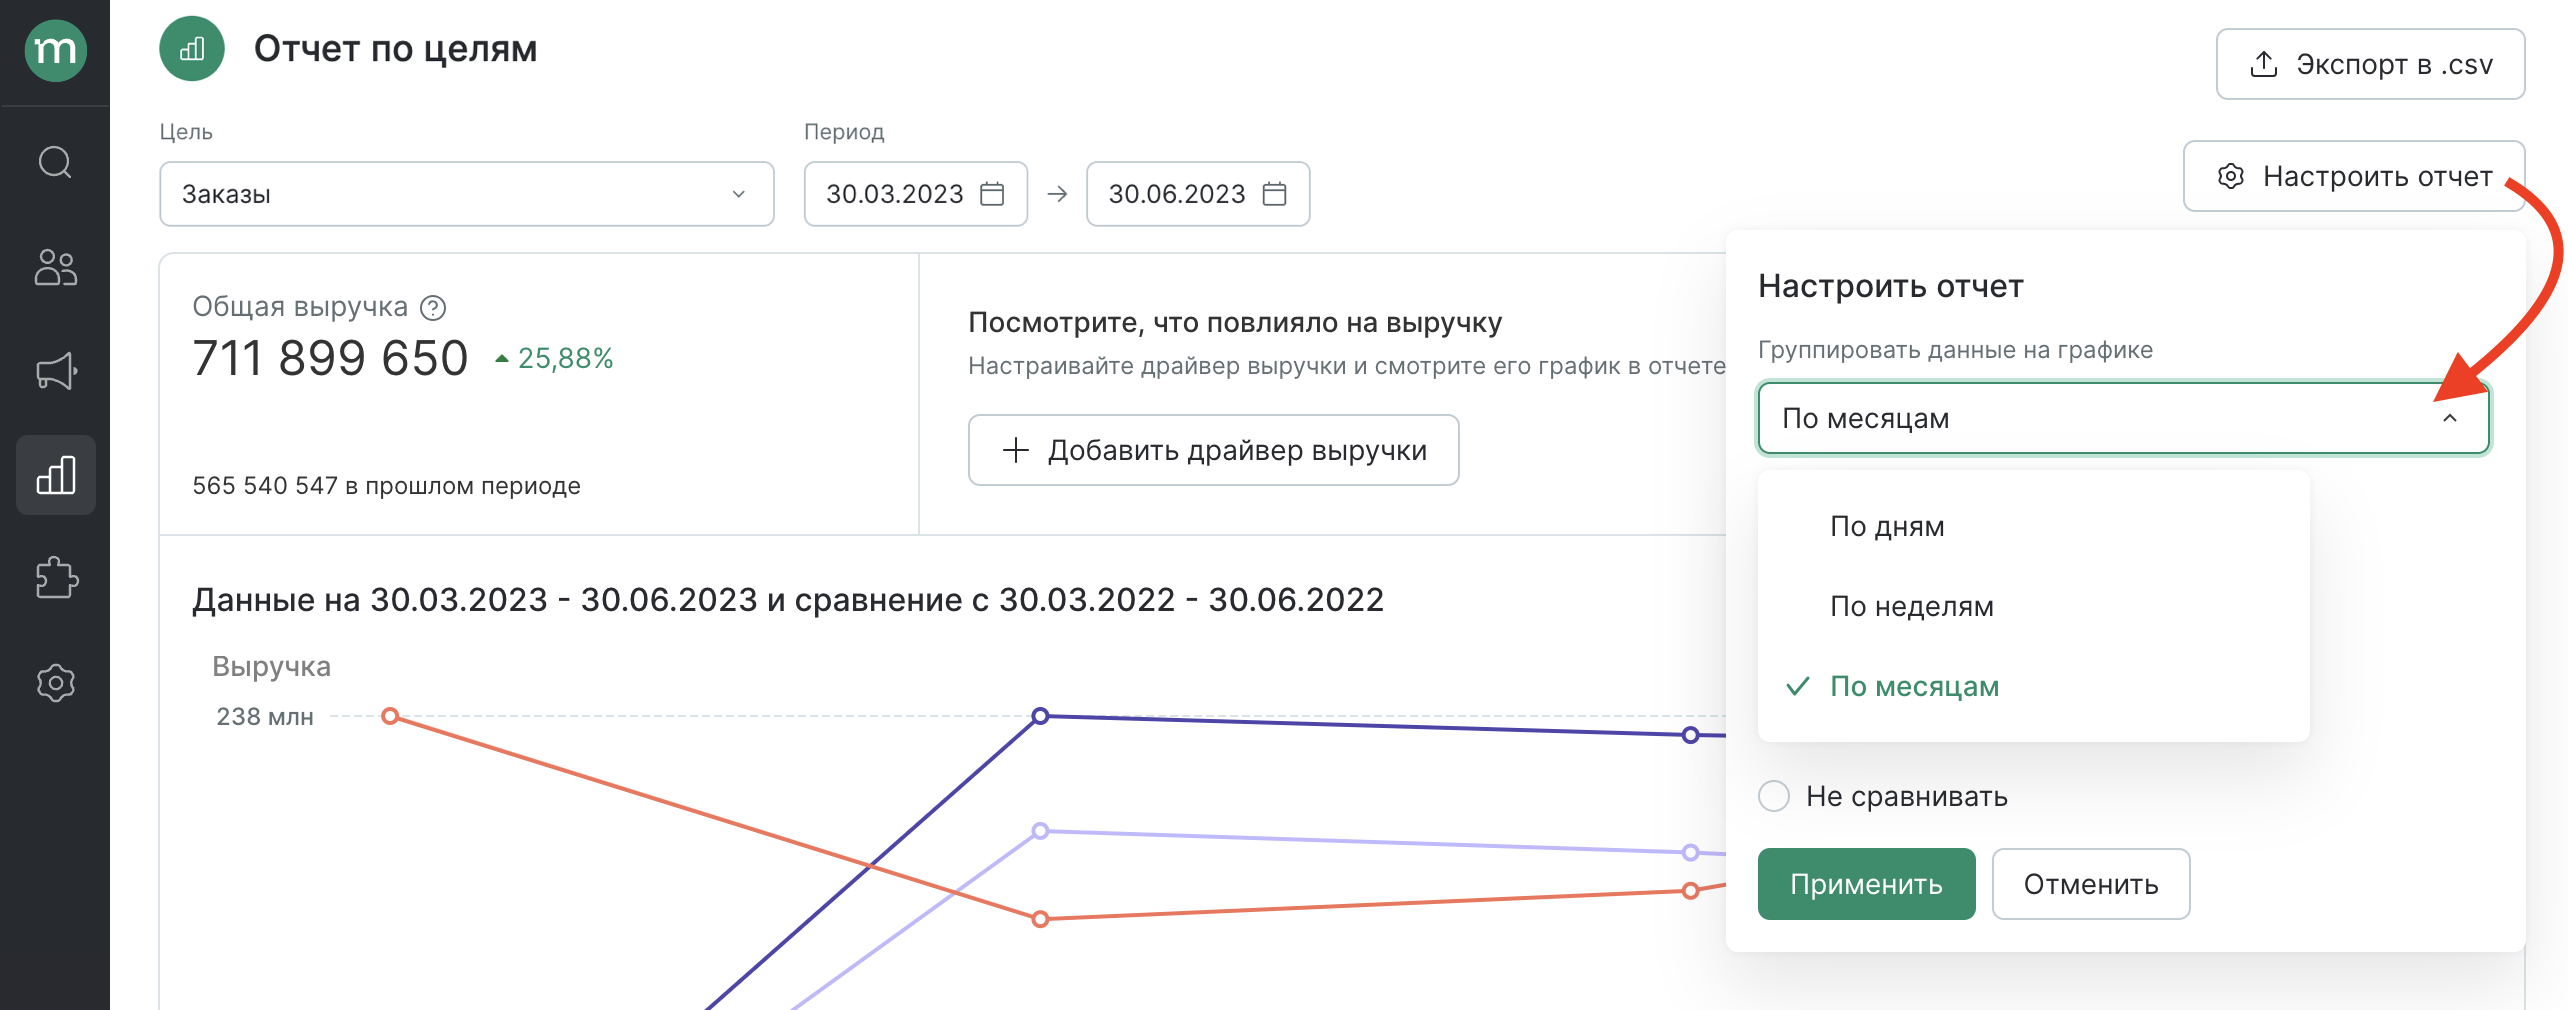
Task: Open the customers section via people icon
Action: pyautogui.click(x=55, y=267)
